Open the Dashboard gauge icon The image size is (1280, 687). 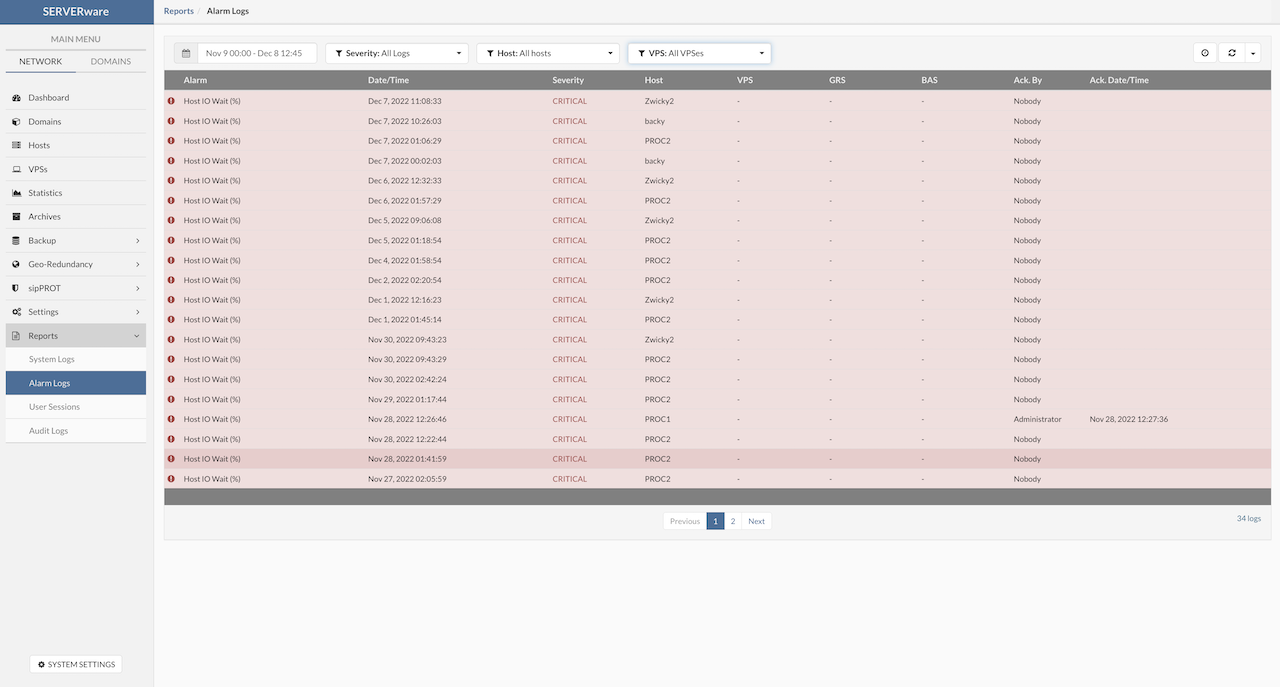point(17,98)
